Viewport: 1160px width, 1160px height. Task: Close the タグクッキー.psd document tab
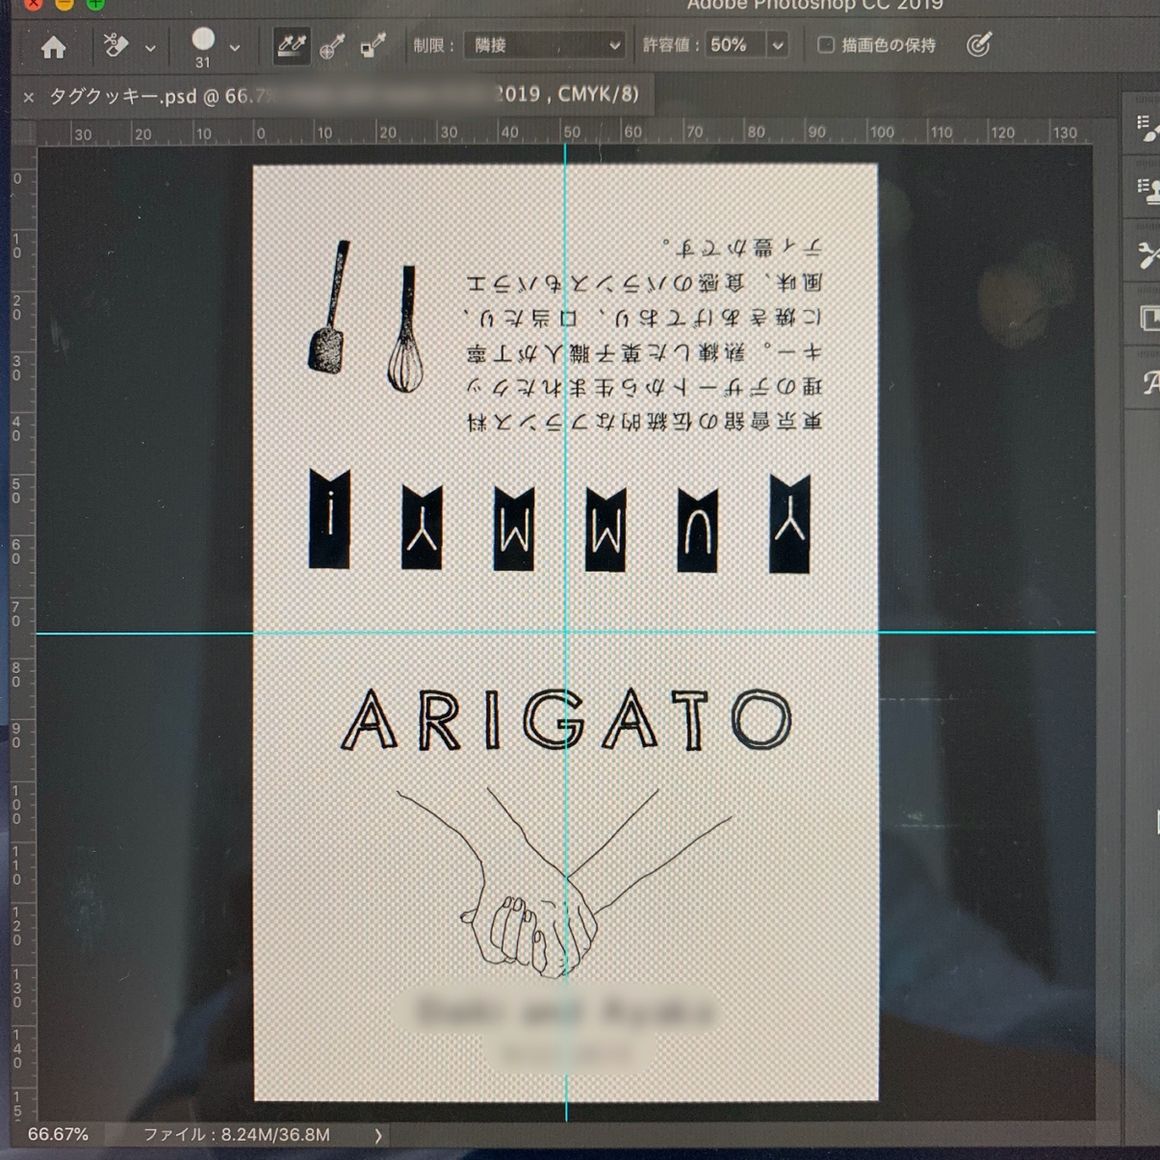click(28, 97)
